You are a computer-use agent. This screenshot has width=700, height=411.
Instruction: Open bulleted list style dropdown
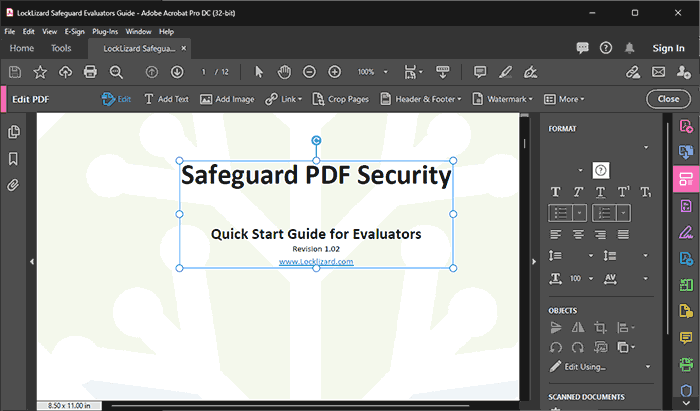pyautogui.click(x=579, y=213)
